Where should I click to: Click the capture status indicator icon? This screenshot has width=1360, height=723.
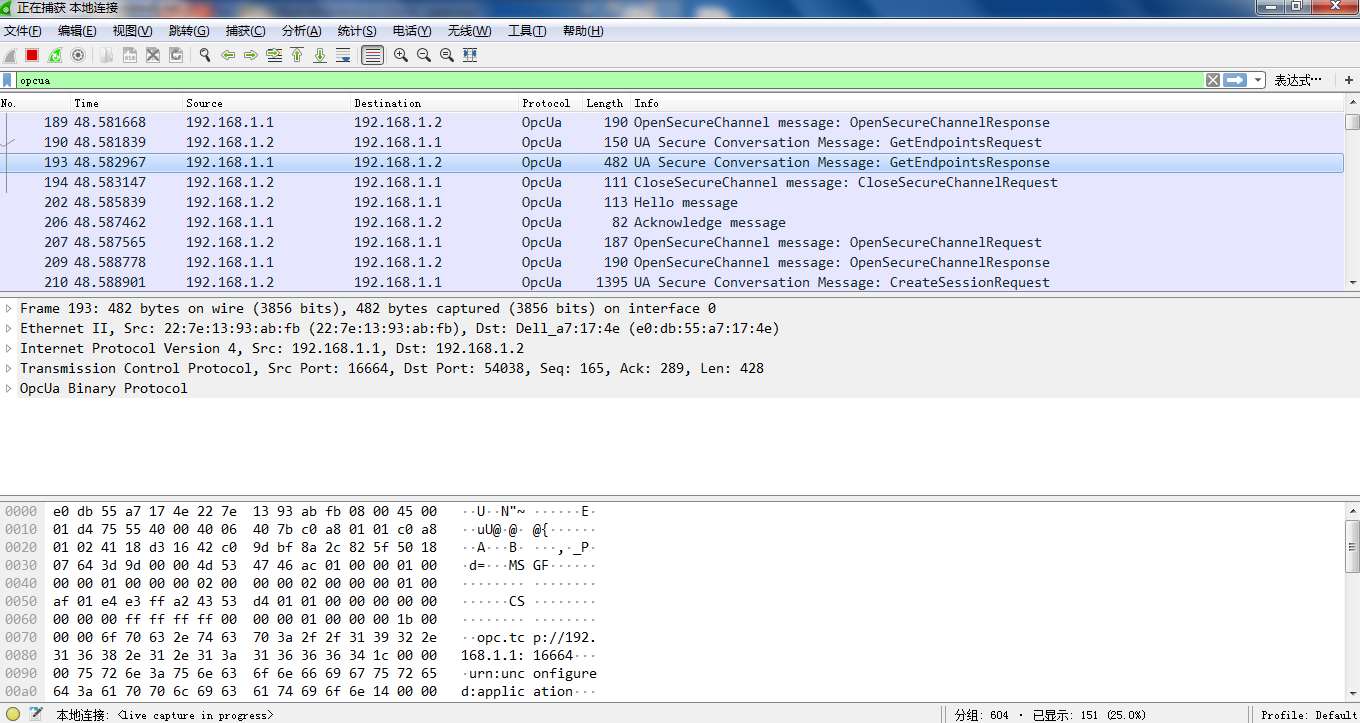pyautogui.click(x=13, y=714)
